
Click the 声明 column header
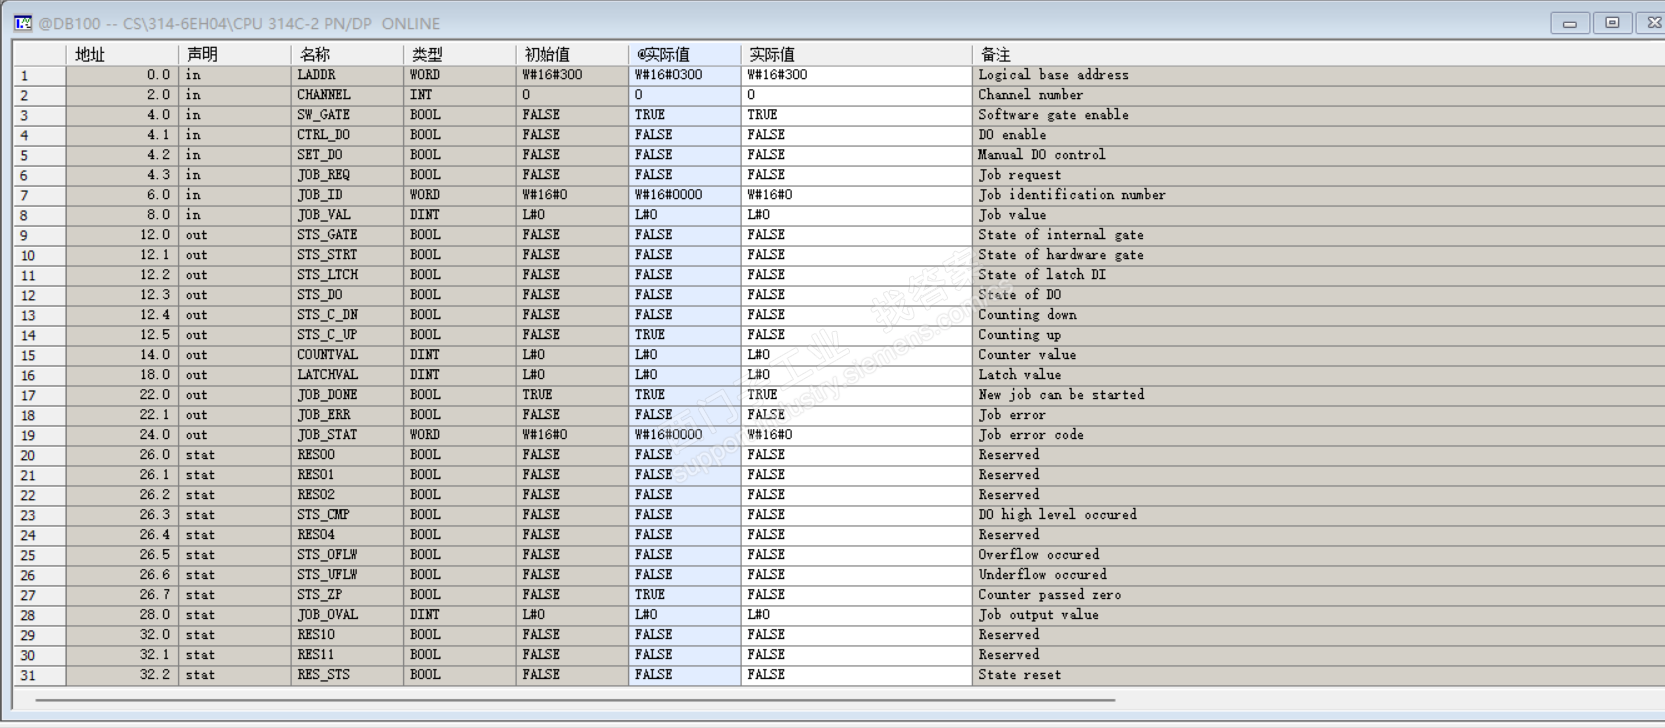pyautogui.click(x=235, y=54)
